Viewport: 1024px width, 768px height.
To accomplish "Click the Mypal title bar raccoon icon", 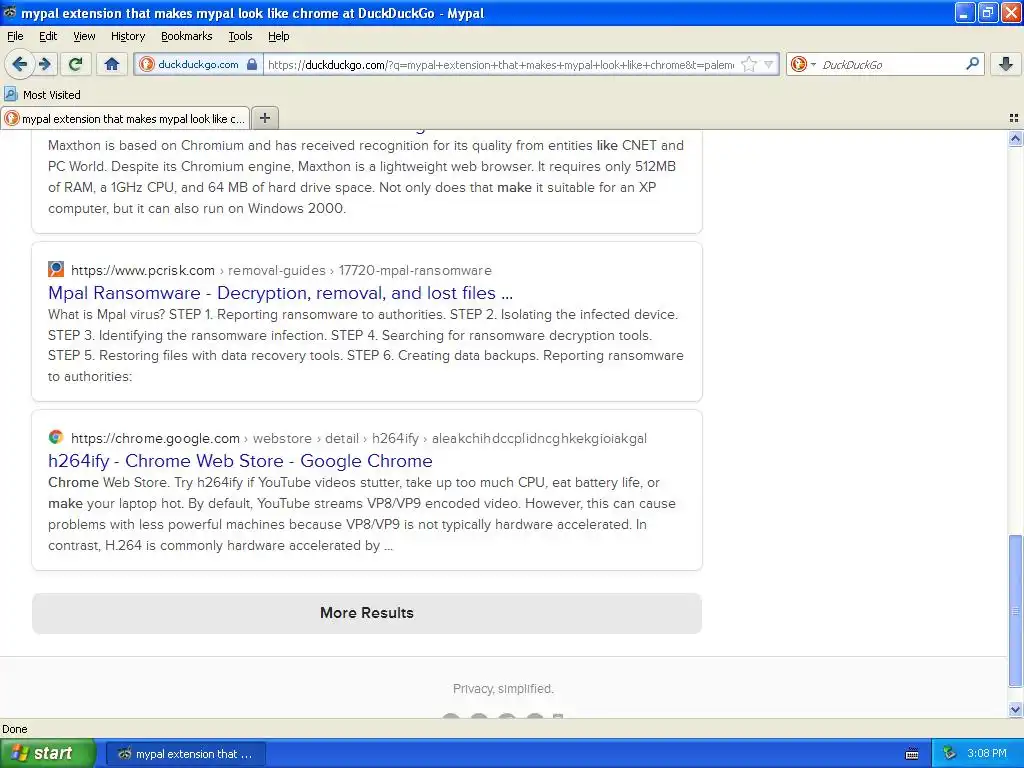I will coord(10,12).
